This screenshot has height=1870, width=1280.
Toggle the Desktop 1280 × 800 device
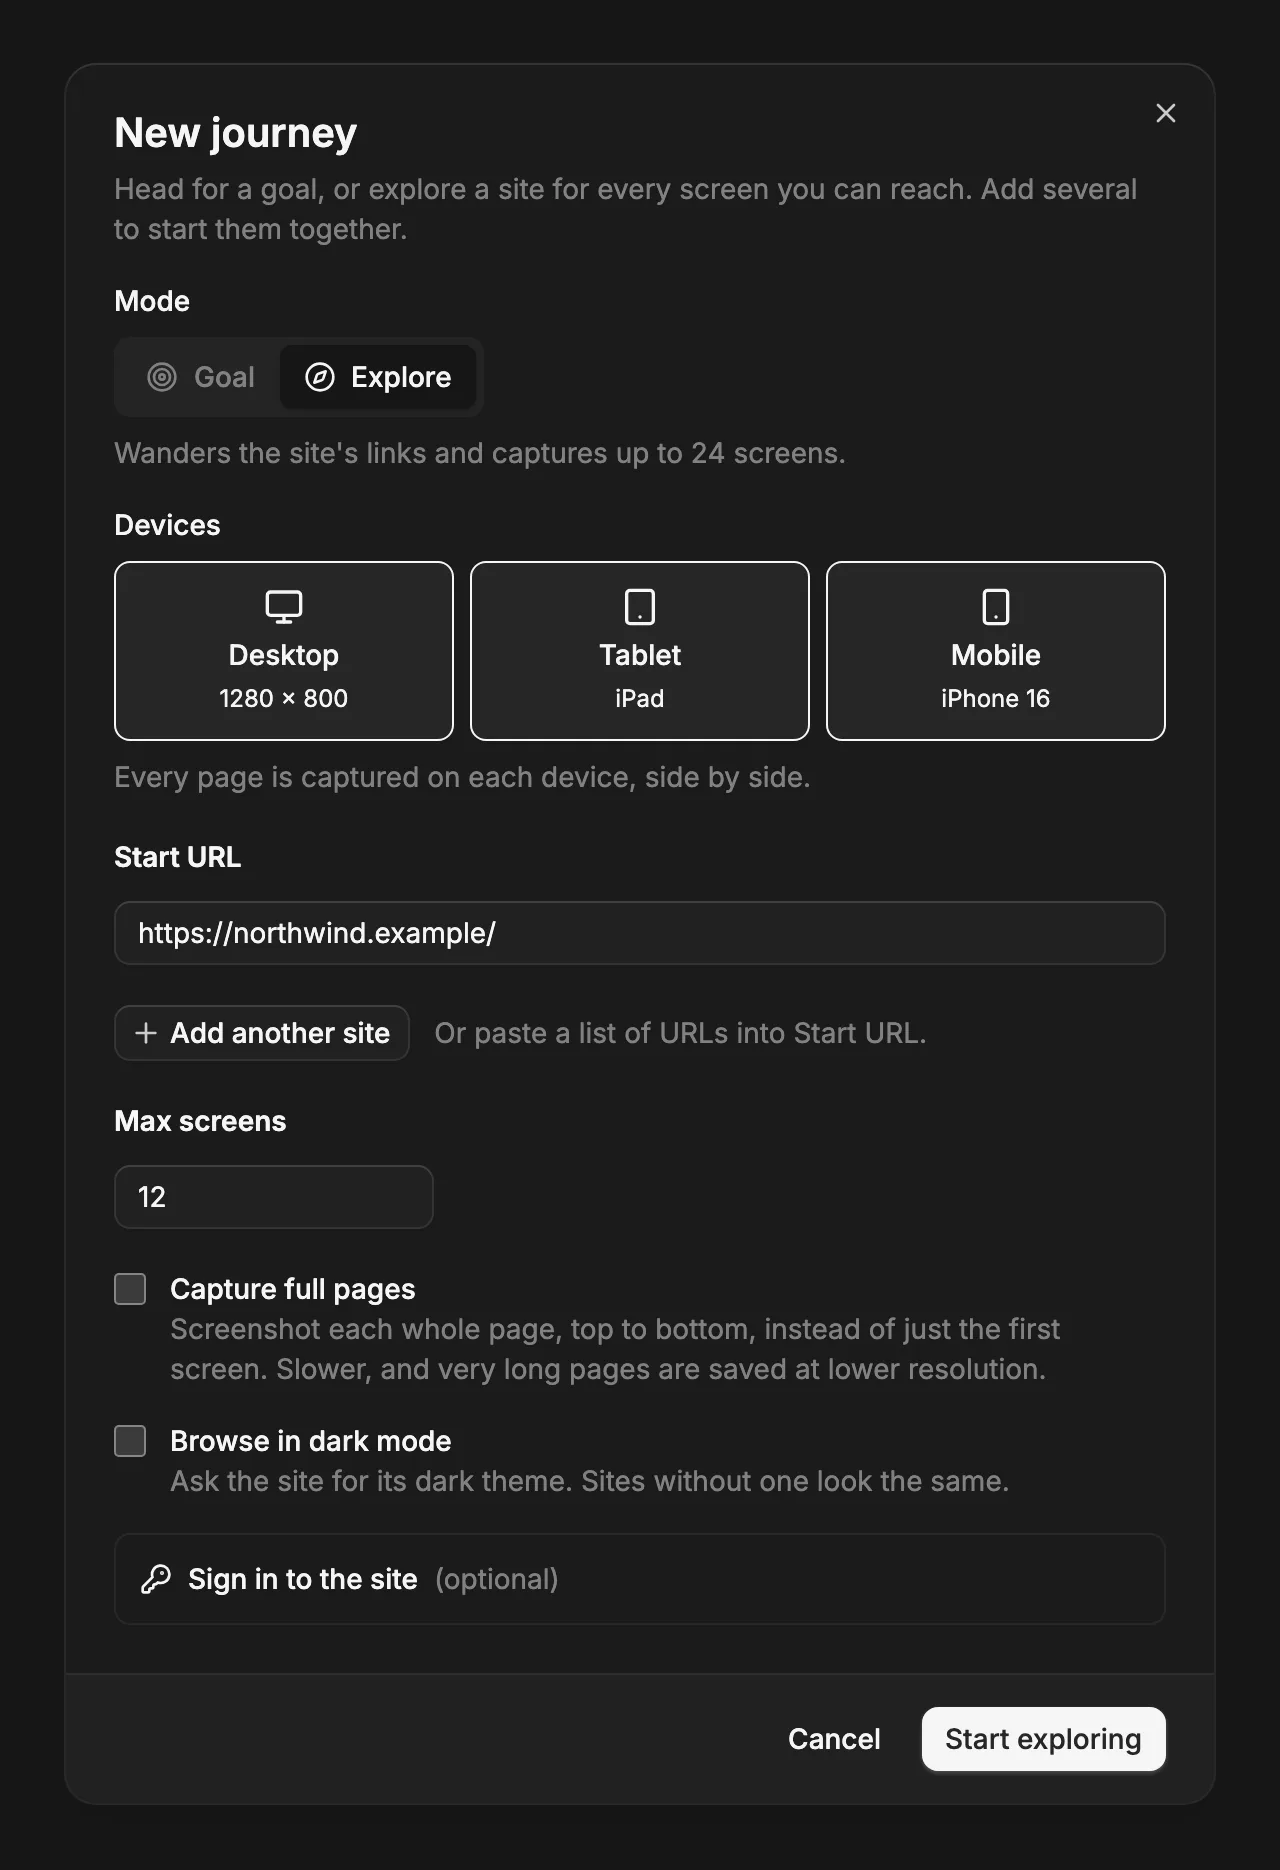pos(284,651)
